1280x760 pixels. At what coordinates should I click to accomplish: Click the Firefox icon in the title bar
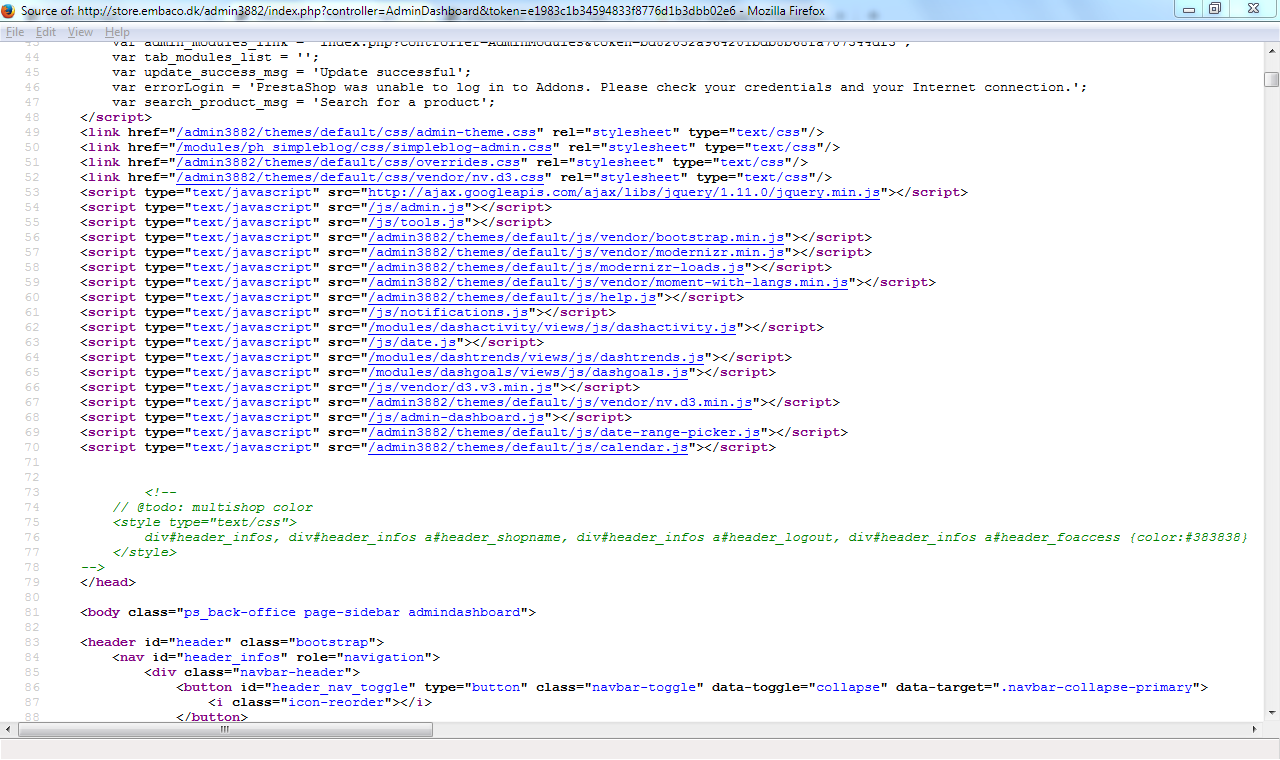click(10, 9)
